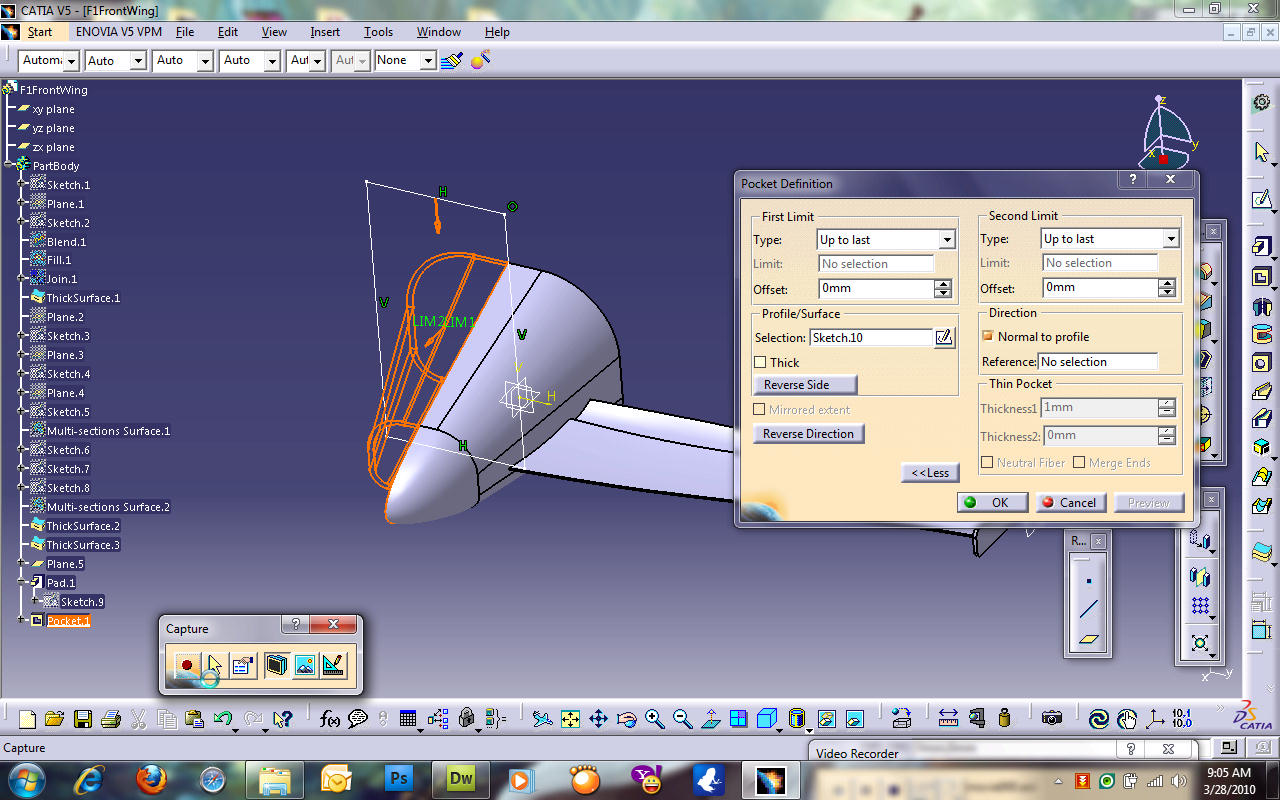
Task: Select the Fit All view icon
Action: (x=569, y=718)
